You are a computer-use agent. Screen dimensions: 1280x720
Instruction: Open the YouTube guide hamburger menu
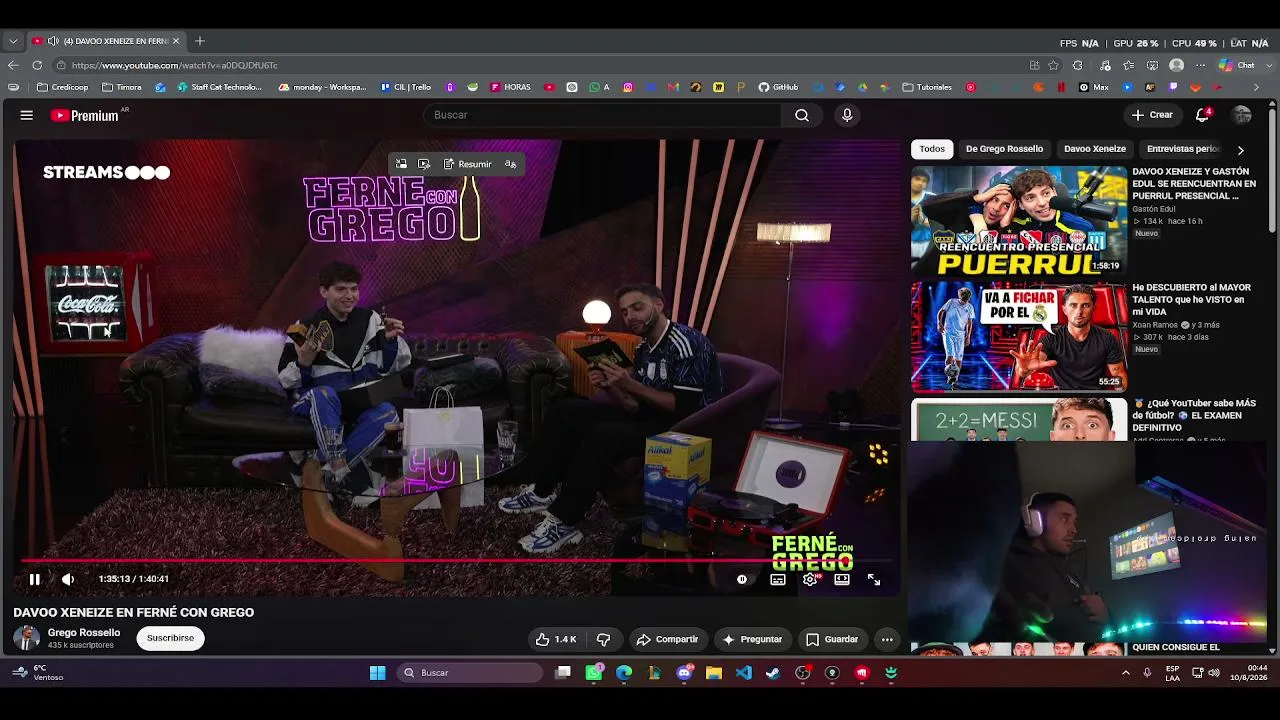click(27, 115)
